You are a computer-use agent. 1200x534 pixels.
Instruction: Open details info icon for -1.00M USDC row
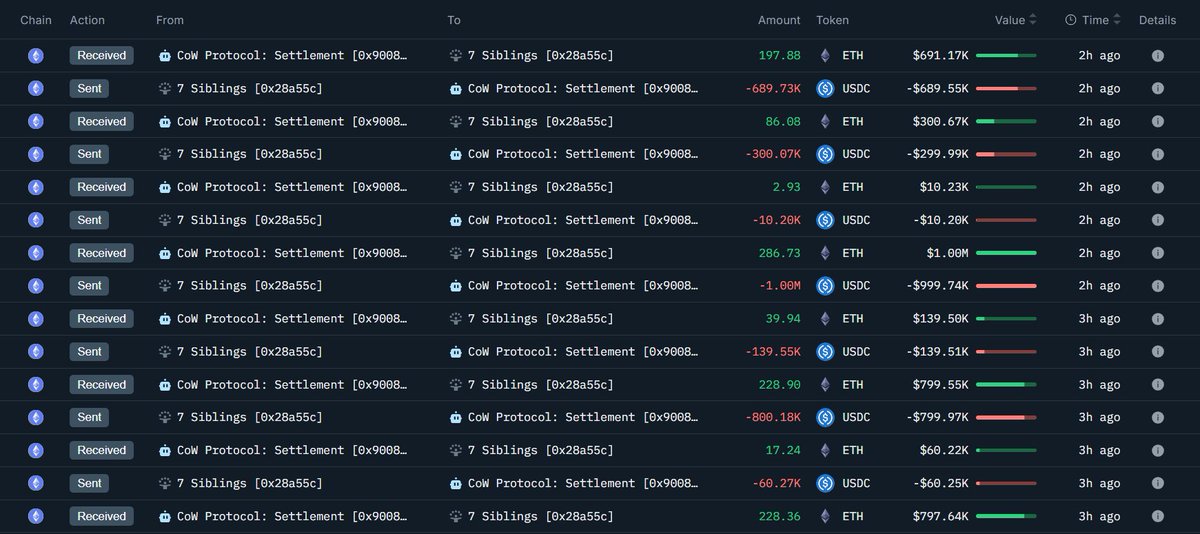tap(1157, 286)
